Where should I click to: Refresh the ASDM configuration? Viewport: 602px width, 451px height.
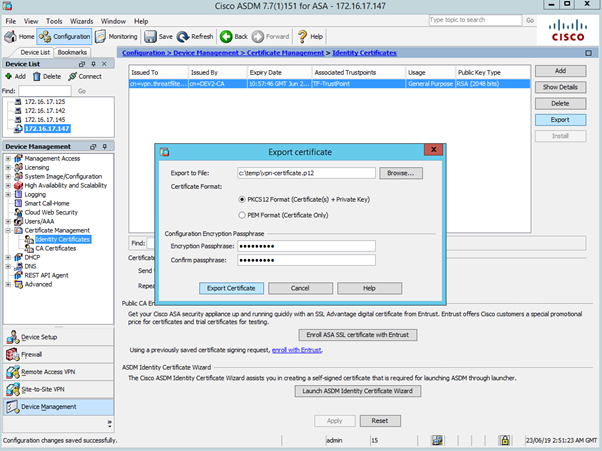click(x=195, y=36)
